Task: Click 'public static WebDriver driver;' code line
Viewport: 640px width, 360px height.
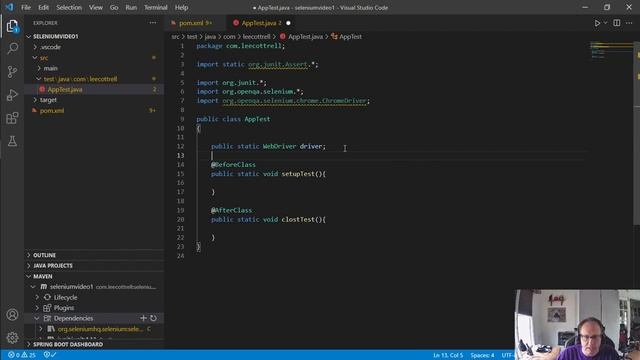Action: 268,146
